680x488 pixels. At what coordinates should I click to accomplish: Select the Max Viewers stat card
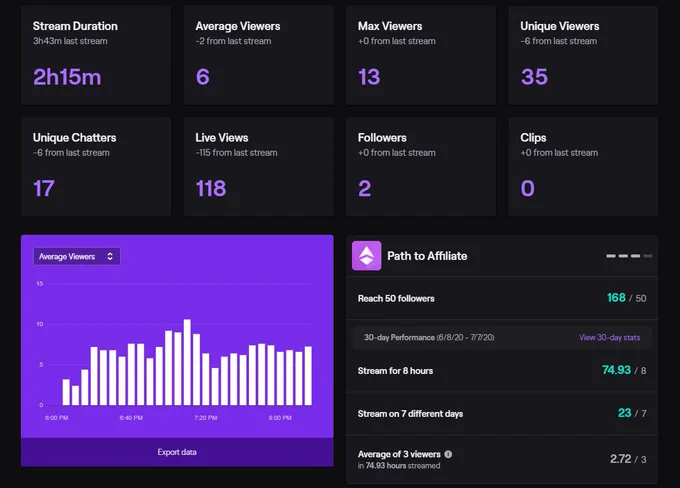click(421, 55)
